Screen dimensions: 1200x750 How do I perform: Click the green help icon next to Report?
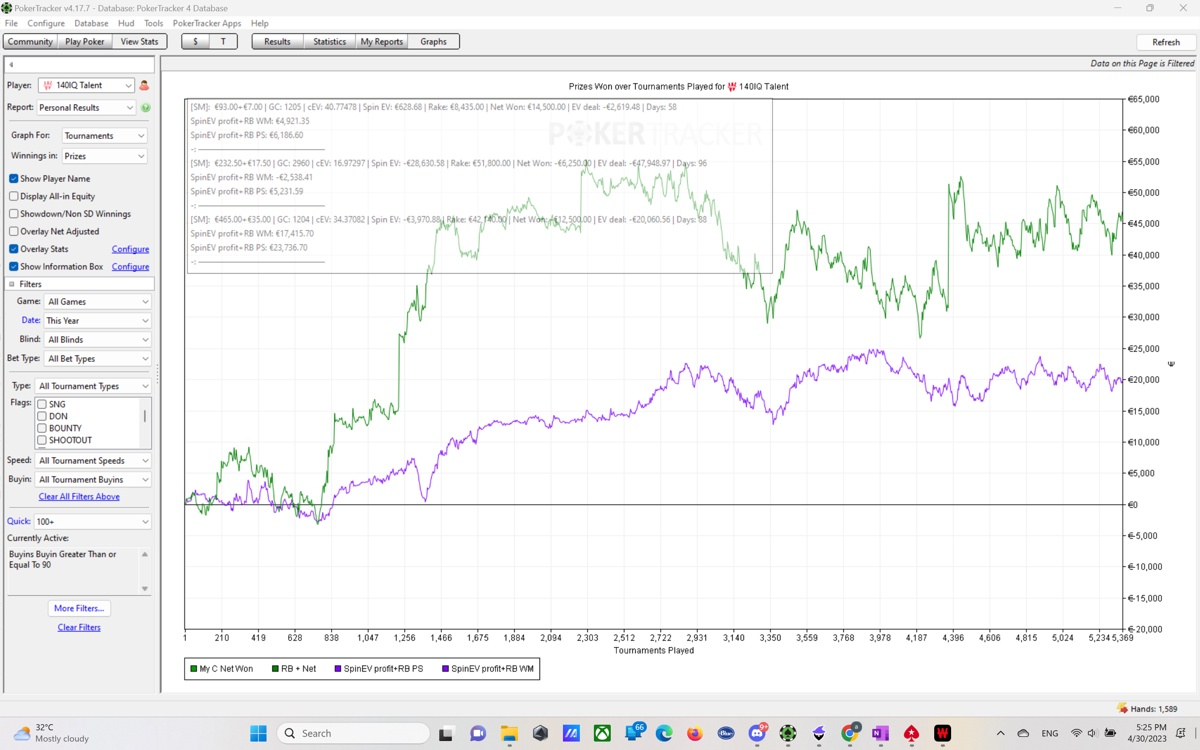(x=145, y=108)
